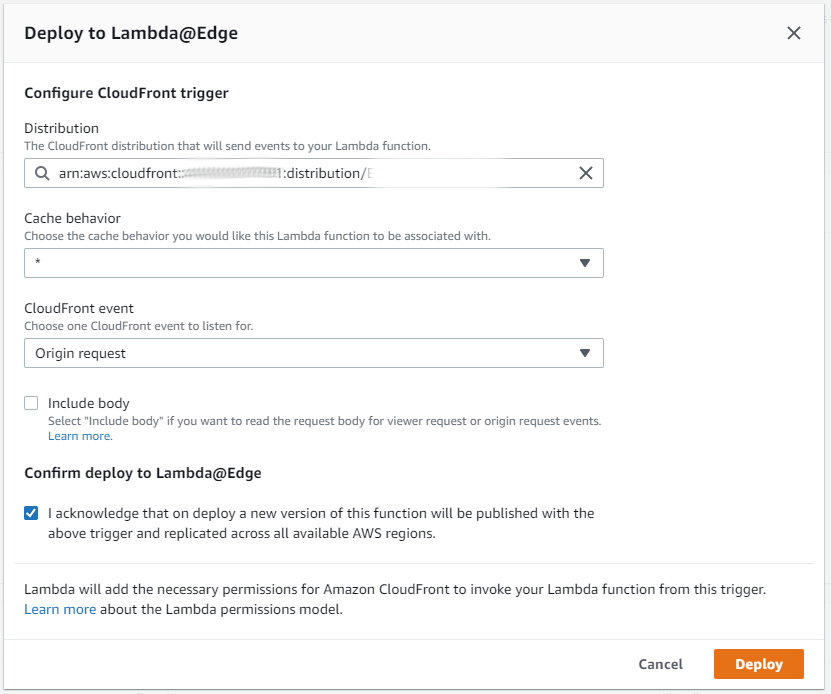
Task: Click the "Cache behavior" field label
Action: (72, 218)
